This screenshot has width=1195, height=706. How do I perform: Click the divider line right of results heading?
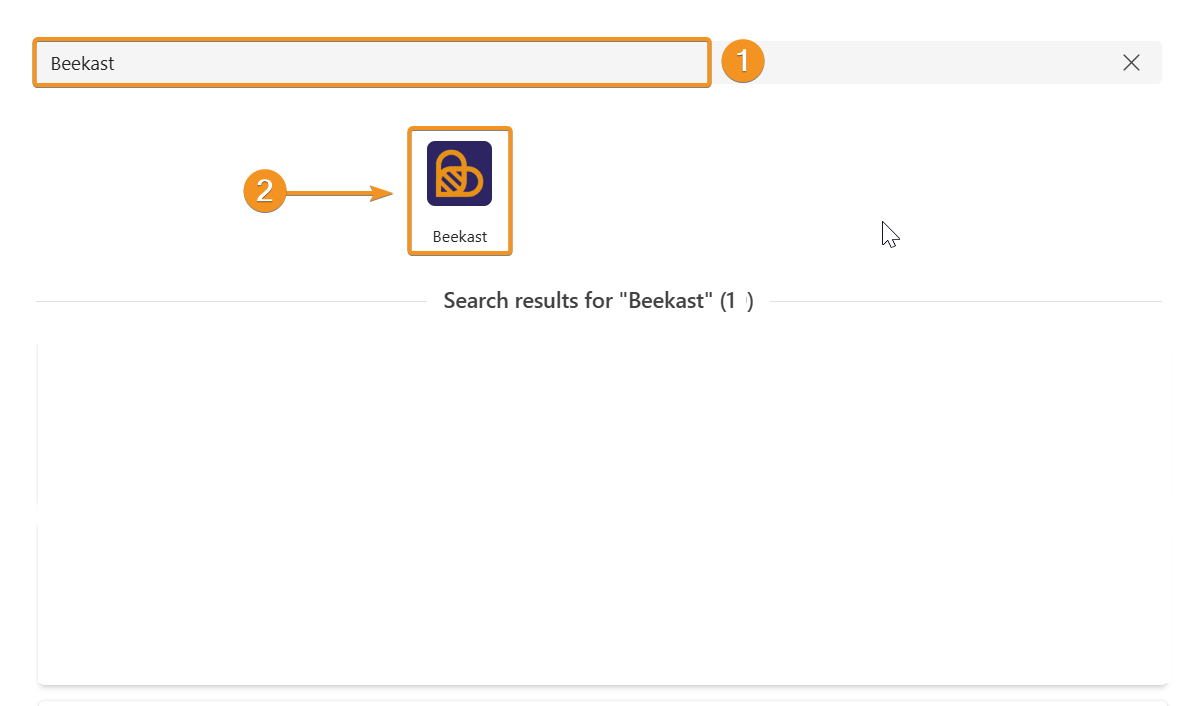click(x=966, y=301)
